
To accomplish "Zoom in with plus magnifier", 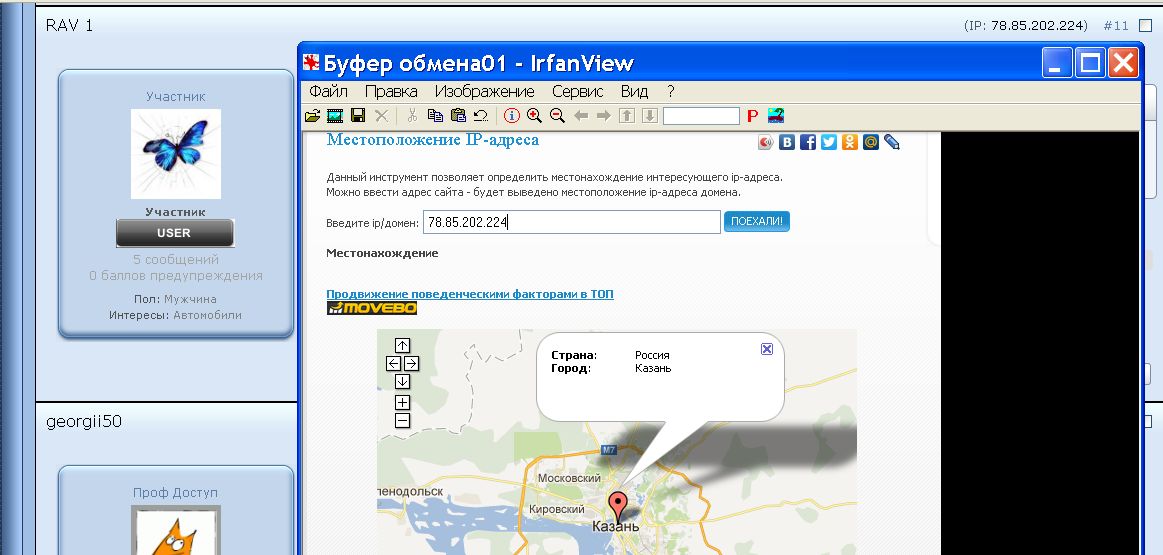I will click(534, 116).
